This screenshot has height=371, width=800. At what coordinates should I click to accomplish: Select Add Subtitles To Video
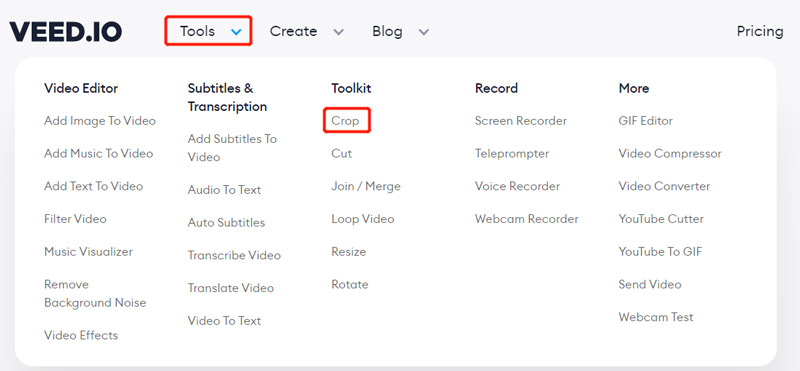coord(232,148)
